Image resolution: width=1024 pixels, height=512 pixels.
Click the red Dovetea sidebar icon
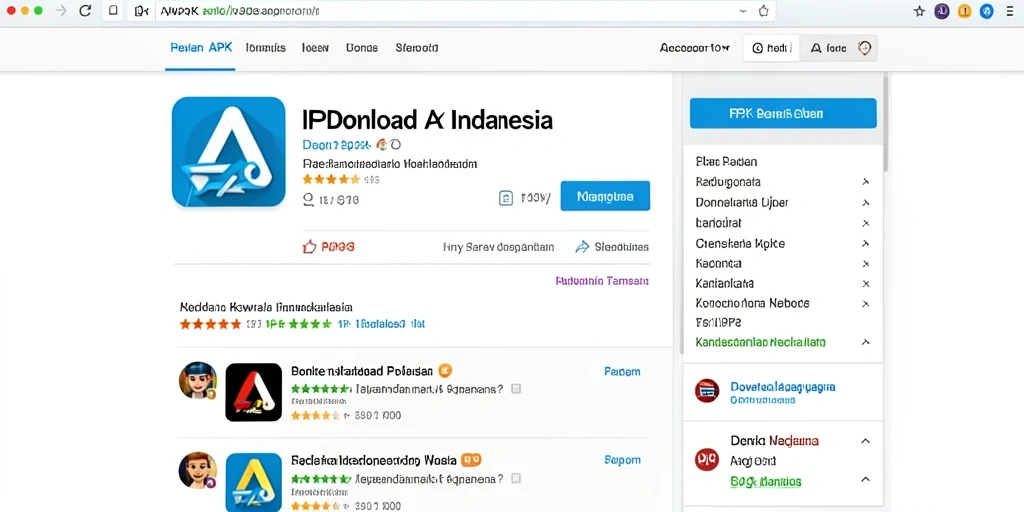click(x=707, y=391)
